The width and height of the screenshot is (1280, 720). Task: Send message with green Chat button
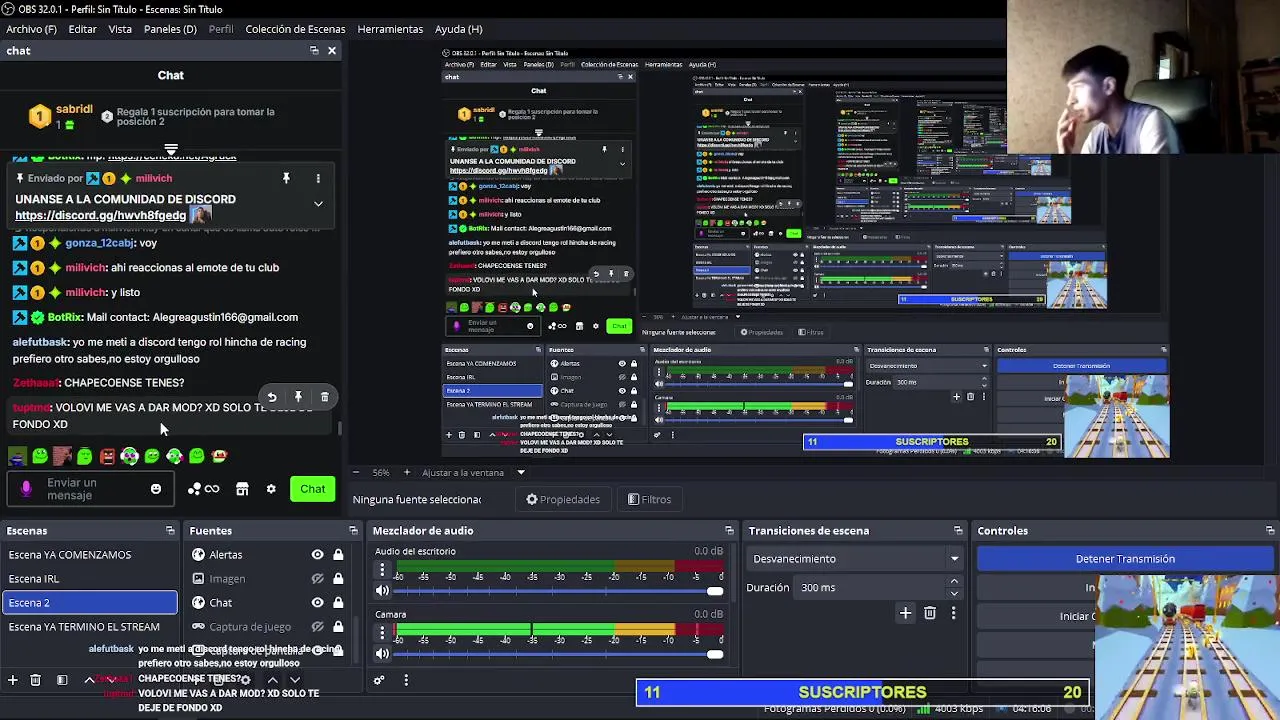pos(313,489)
